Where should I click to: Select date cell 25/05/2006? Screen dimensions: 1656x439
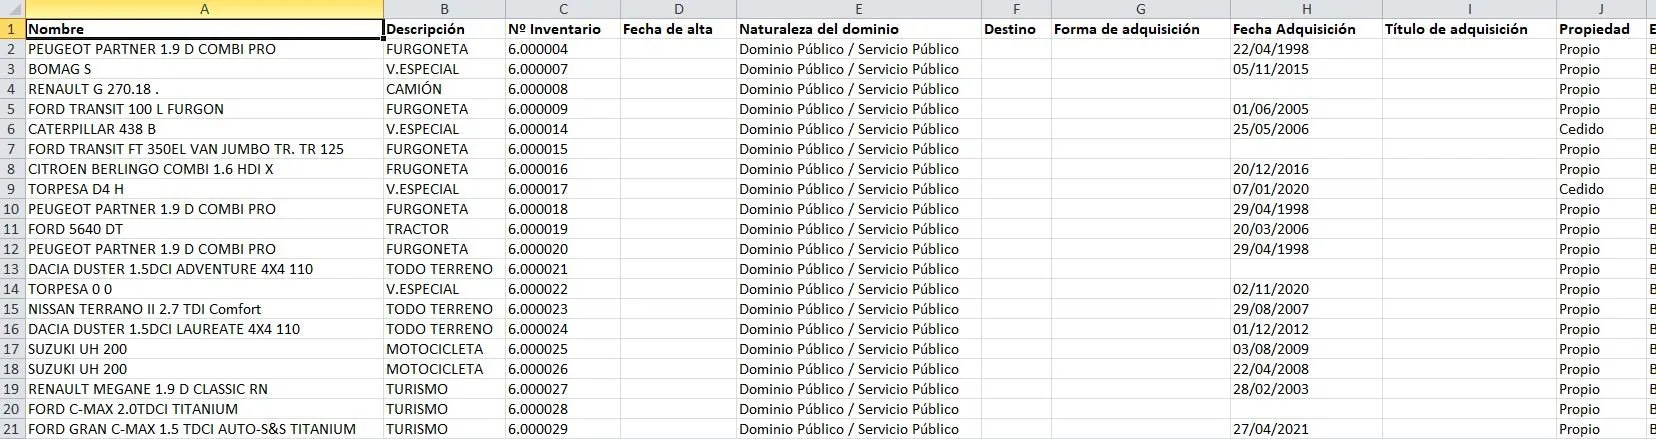[x=1305, y=129]
